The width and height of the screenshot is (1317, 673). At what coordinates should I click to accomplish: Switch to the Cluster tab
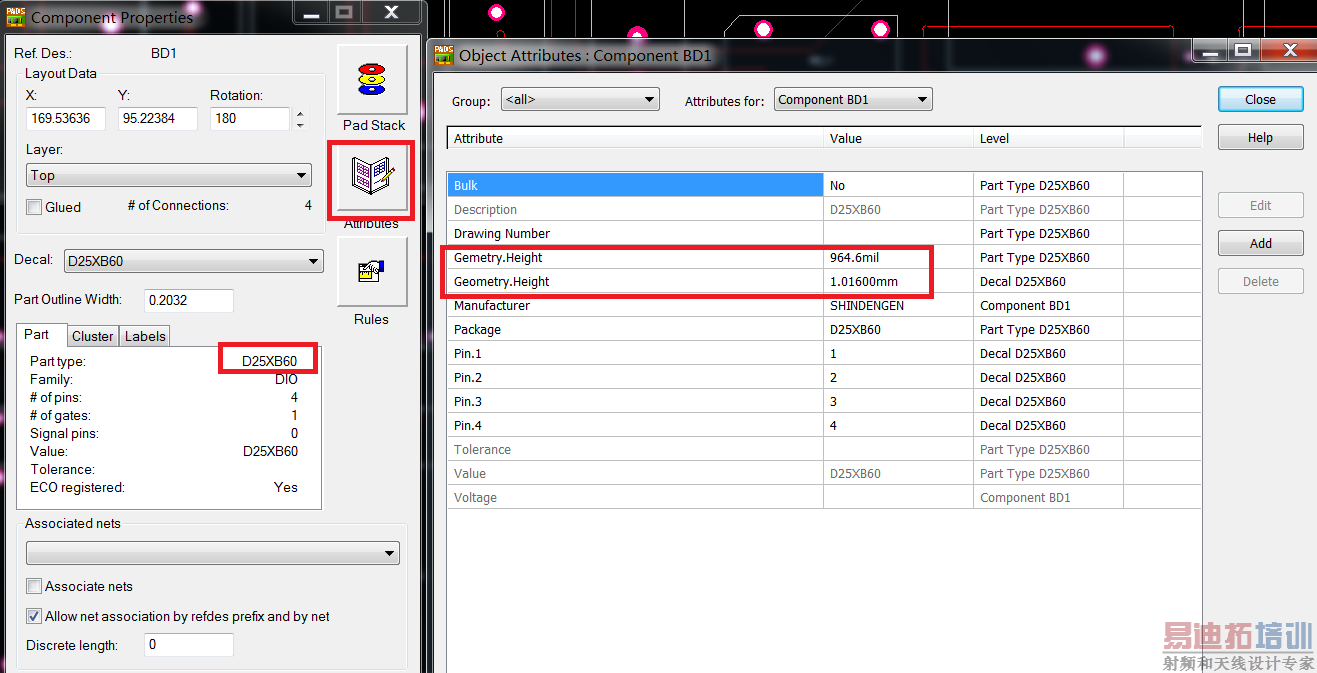pyautogui.click(x=93, y=336)
